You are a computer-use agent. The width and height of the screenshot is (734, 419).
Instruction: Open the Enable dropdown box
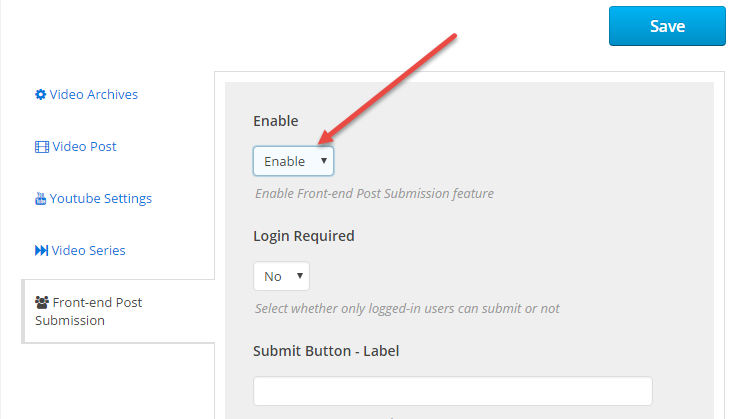click(x=294, y=161)
